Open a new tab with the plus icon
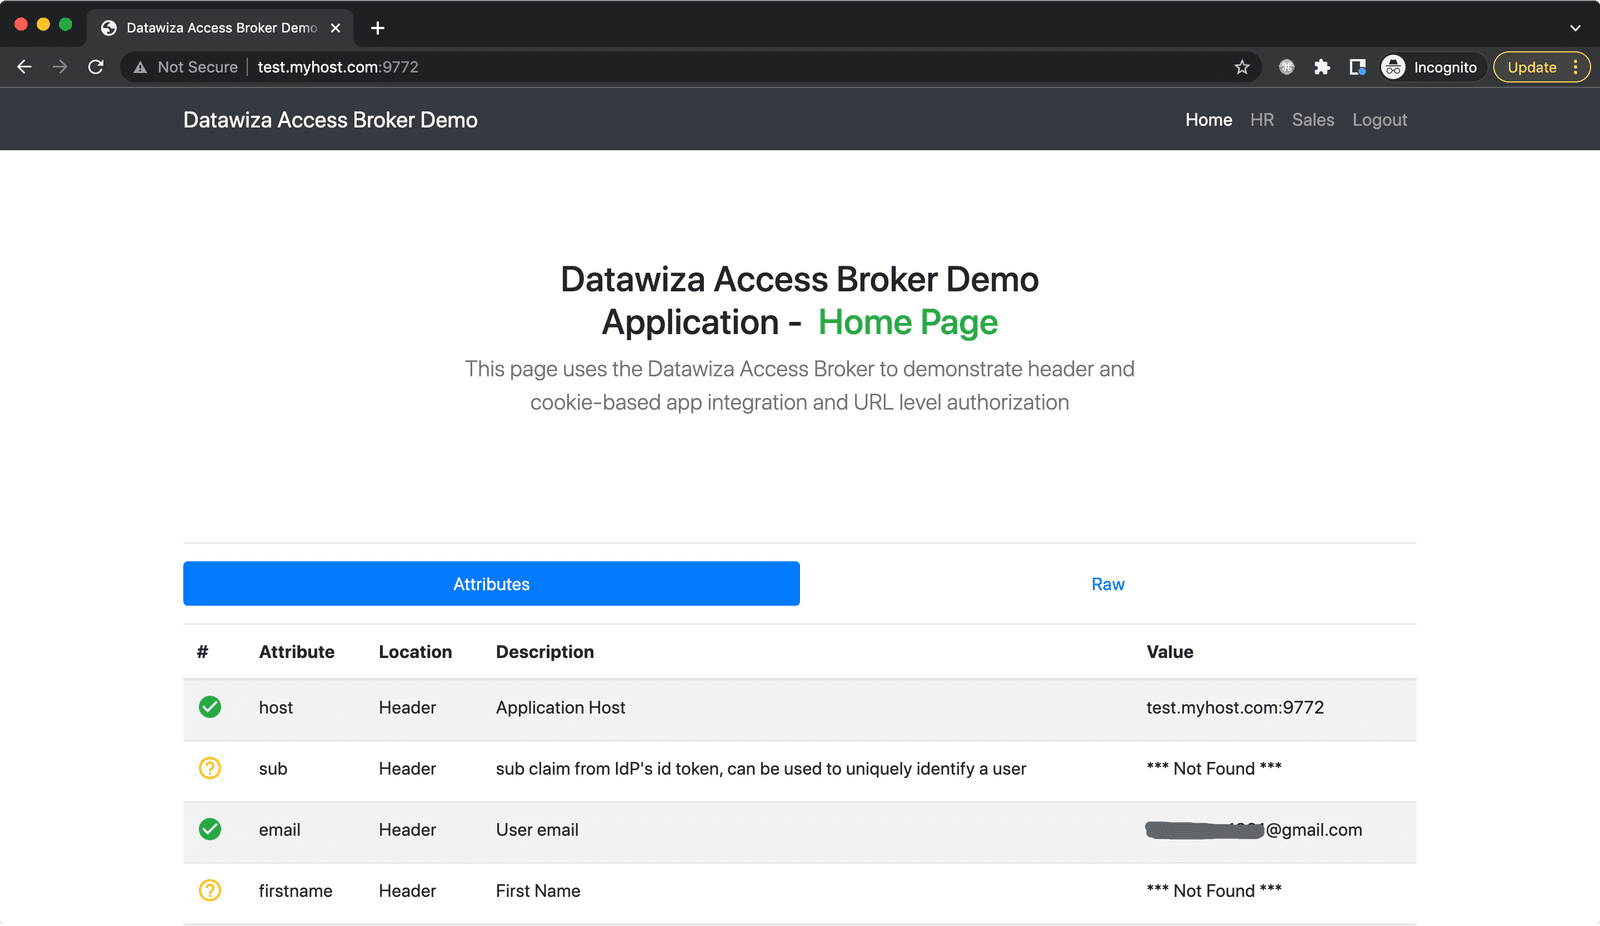 (x=377, y=28)
